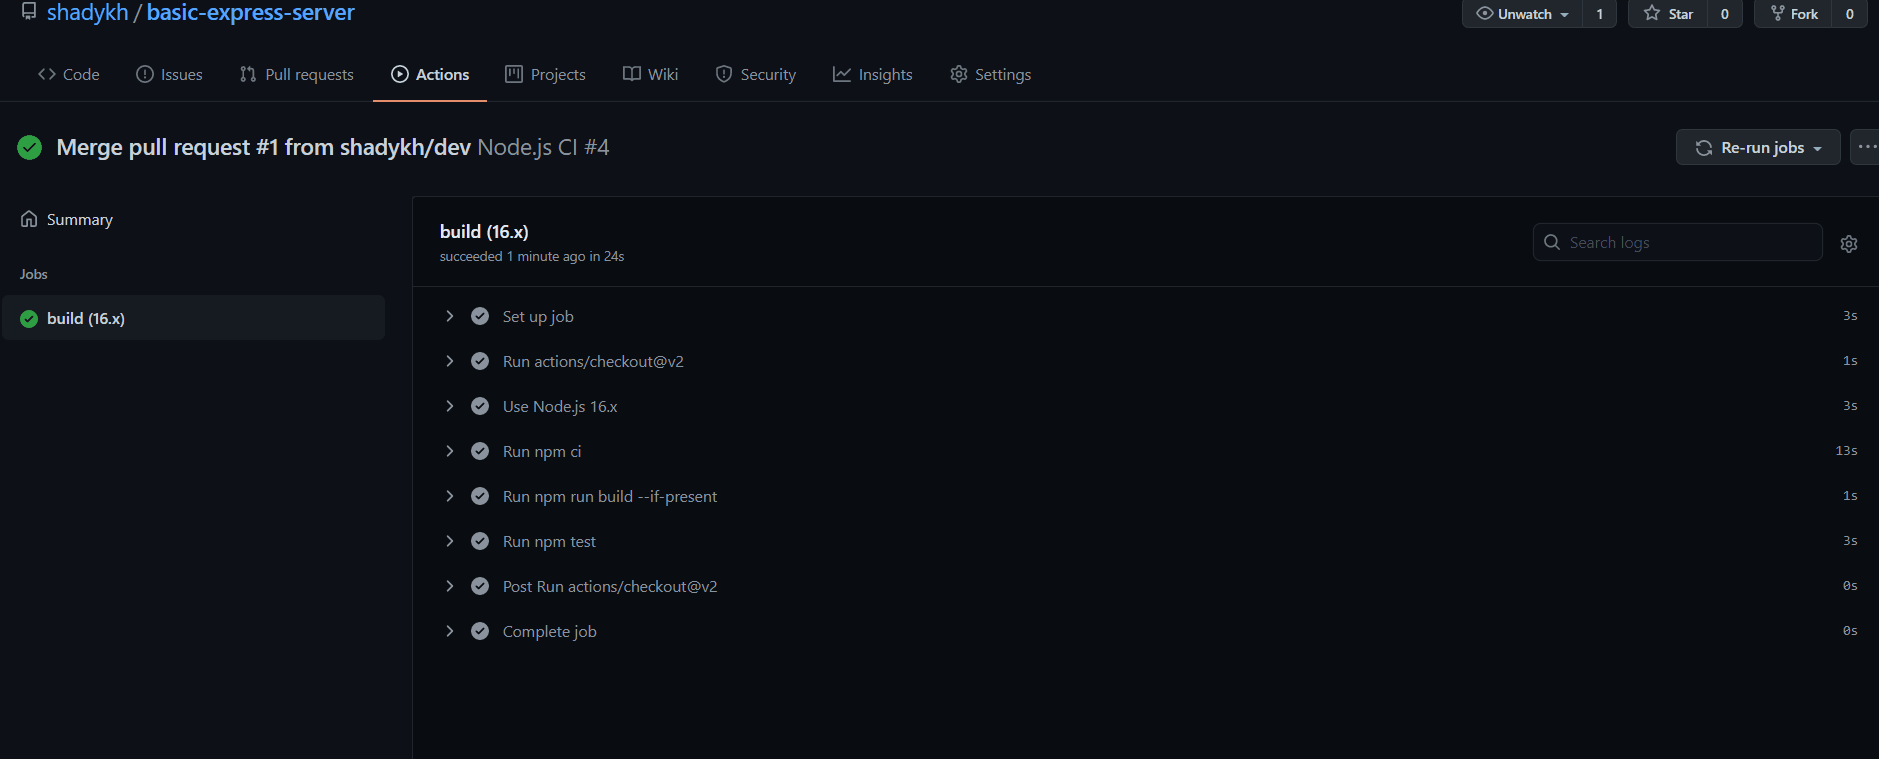The width and height of the screenshot is (1879, 759).
Task: Open the Wiki tab
Action: point(650,74)
